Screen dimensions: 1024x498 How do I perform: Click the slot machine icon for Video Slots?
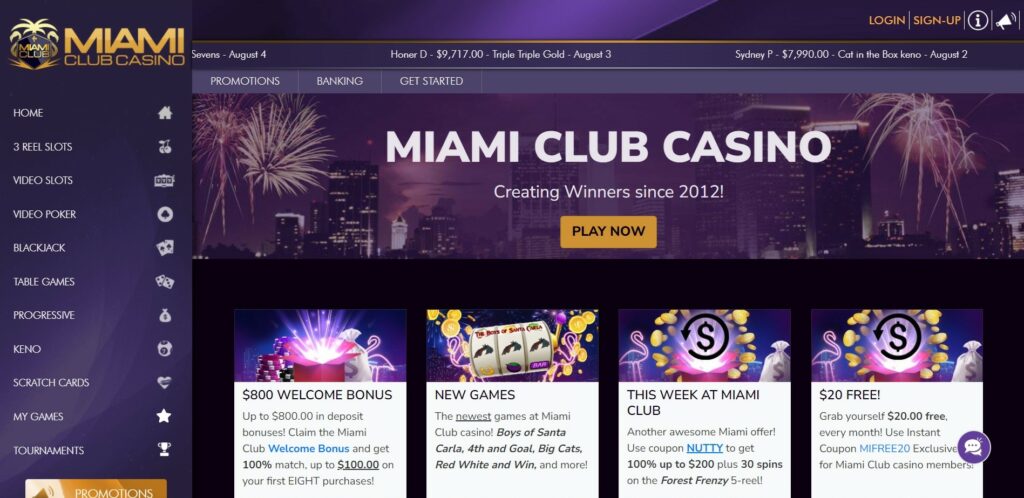point(165,181)
